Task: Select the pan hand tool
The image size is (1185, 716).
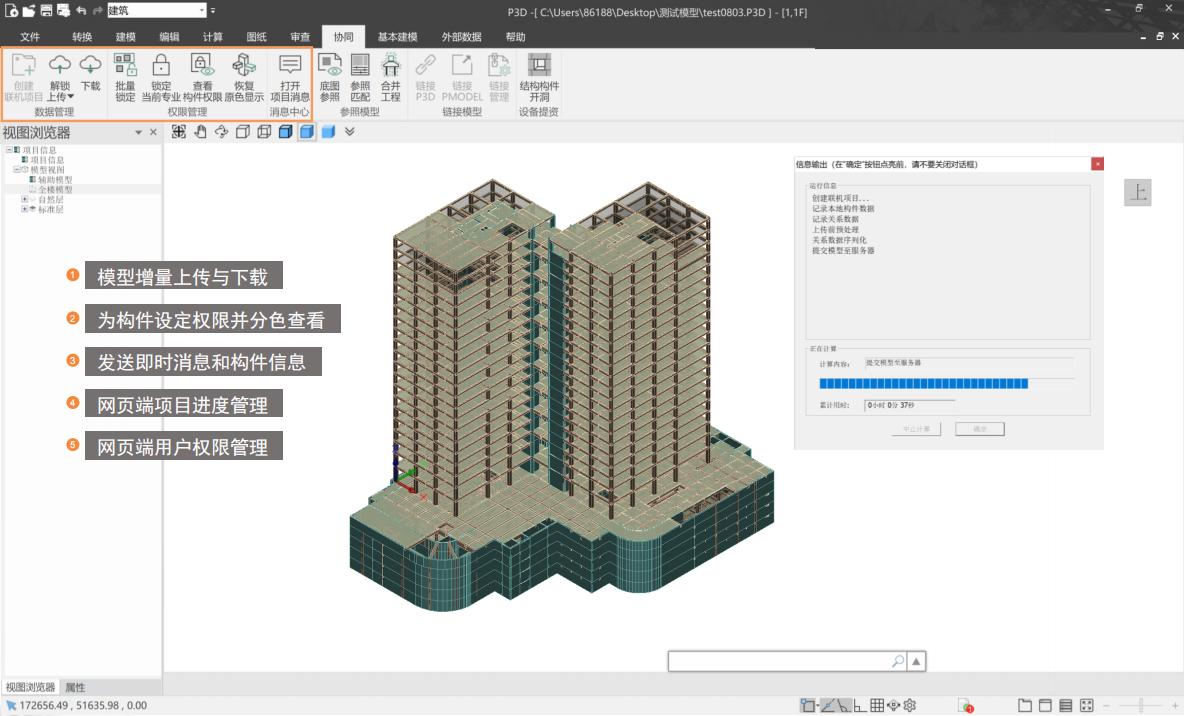Action: tap(200, 132)
